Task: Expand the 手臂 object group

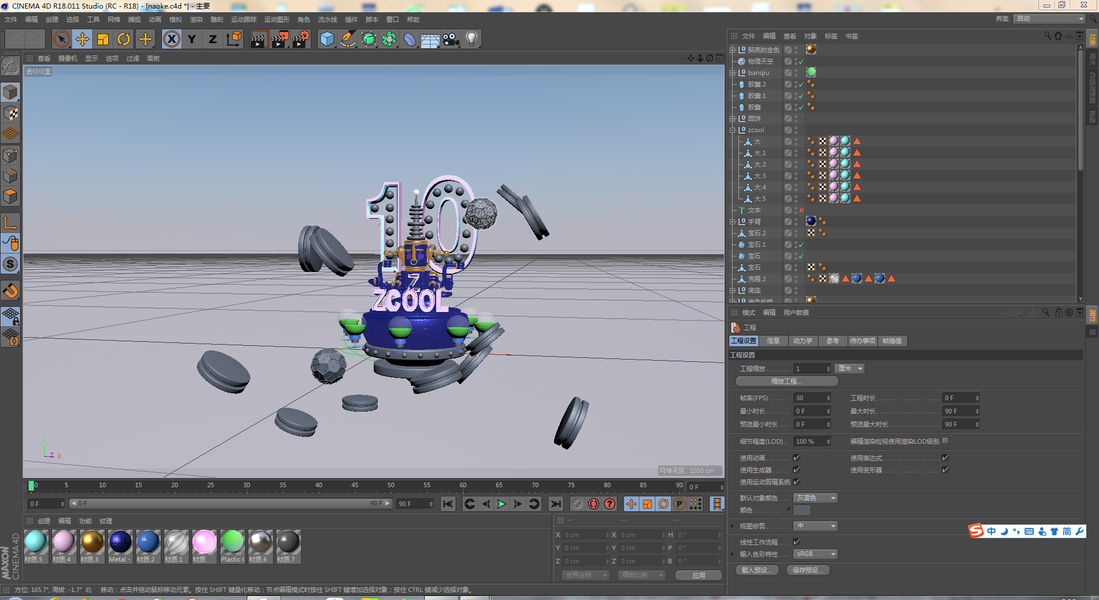Action: pyautogui.click(x=732, y=221)
